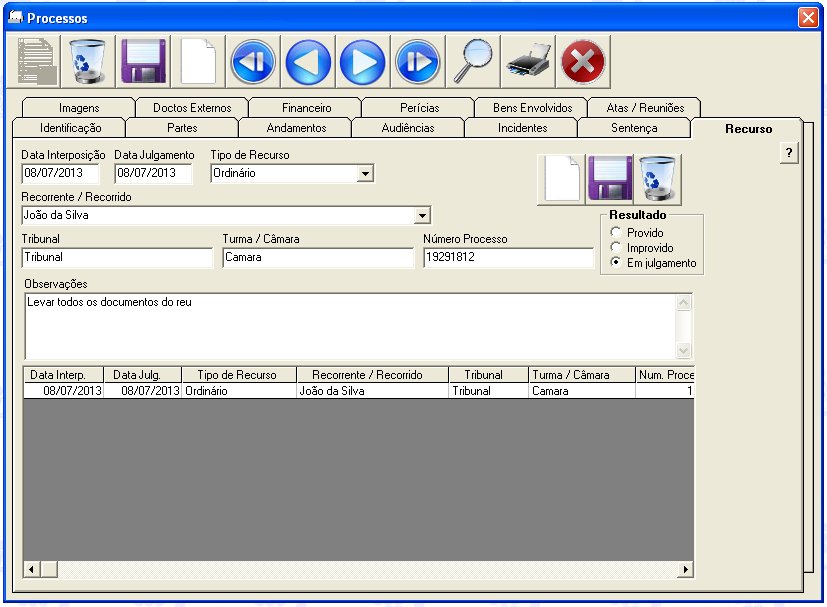Screen dimensions: 827x607
Task: Click inside the Observações text area
Action: (350, 326)
